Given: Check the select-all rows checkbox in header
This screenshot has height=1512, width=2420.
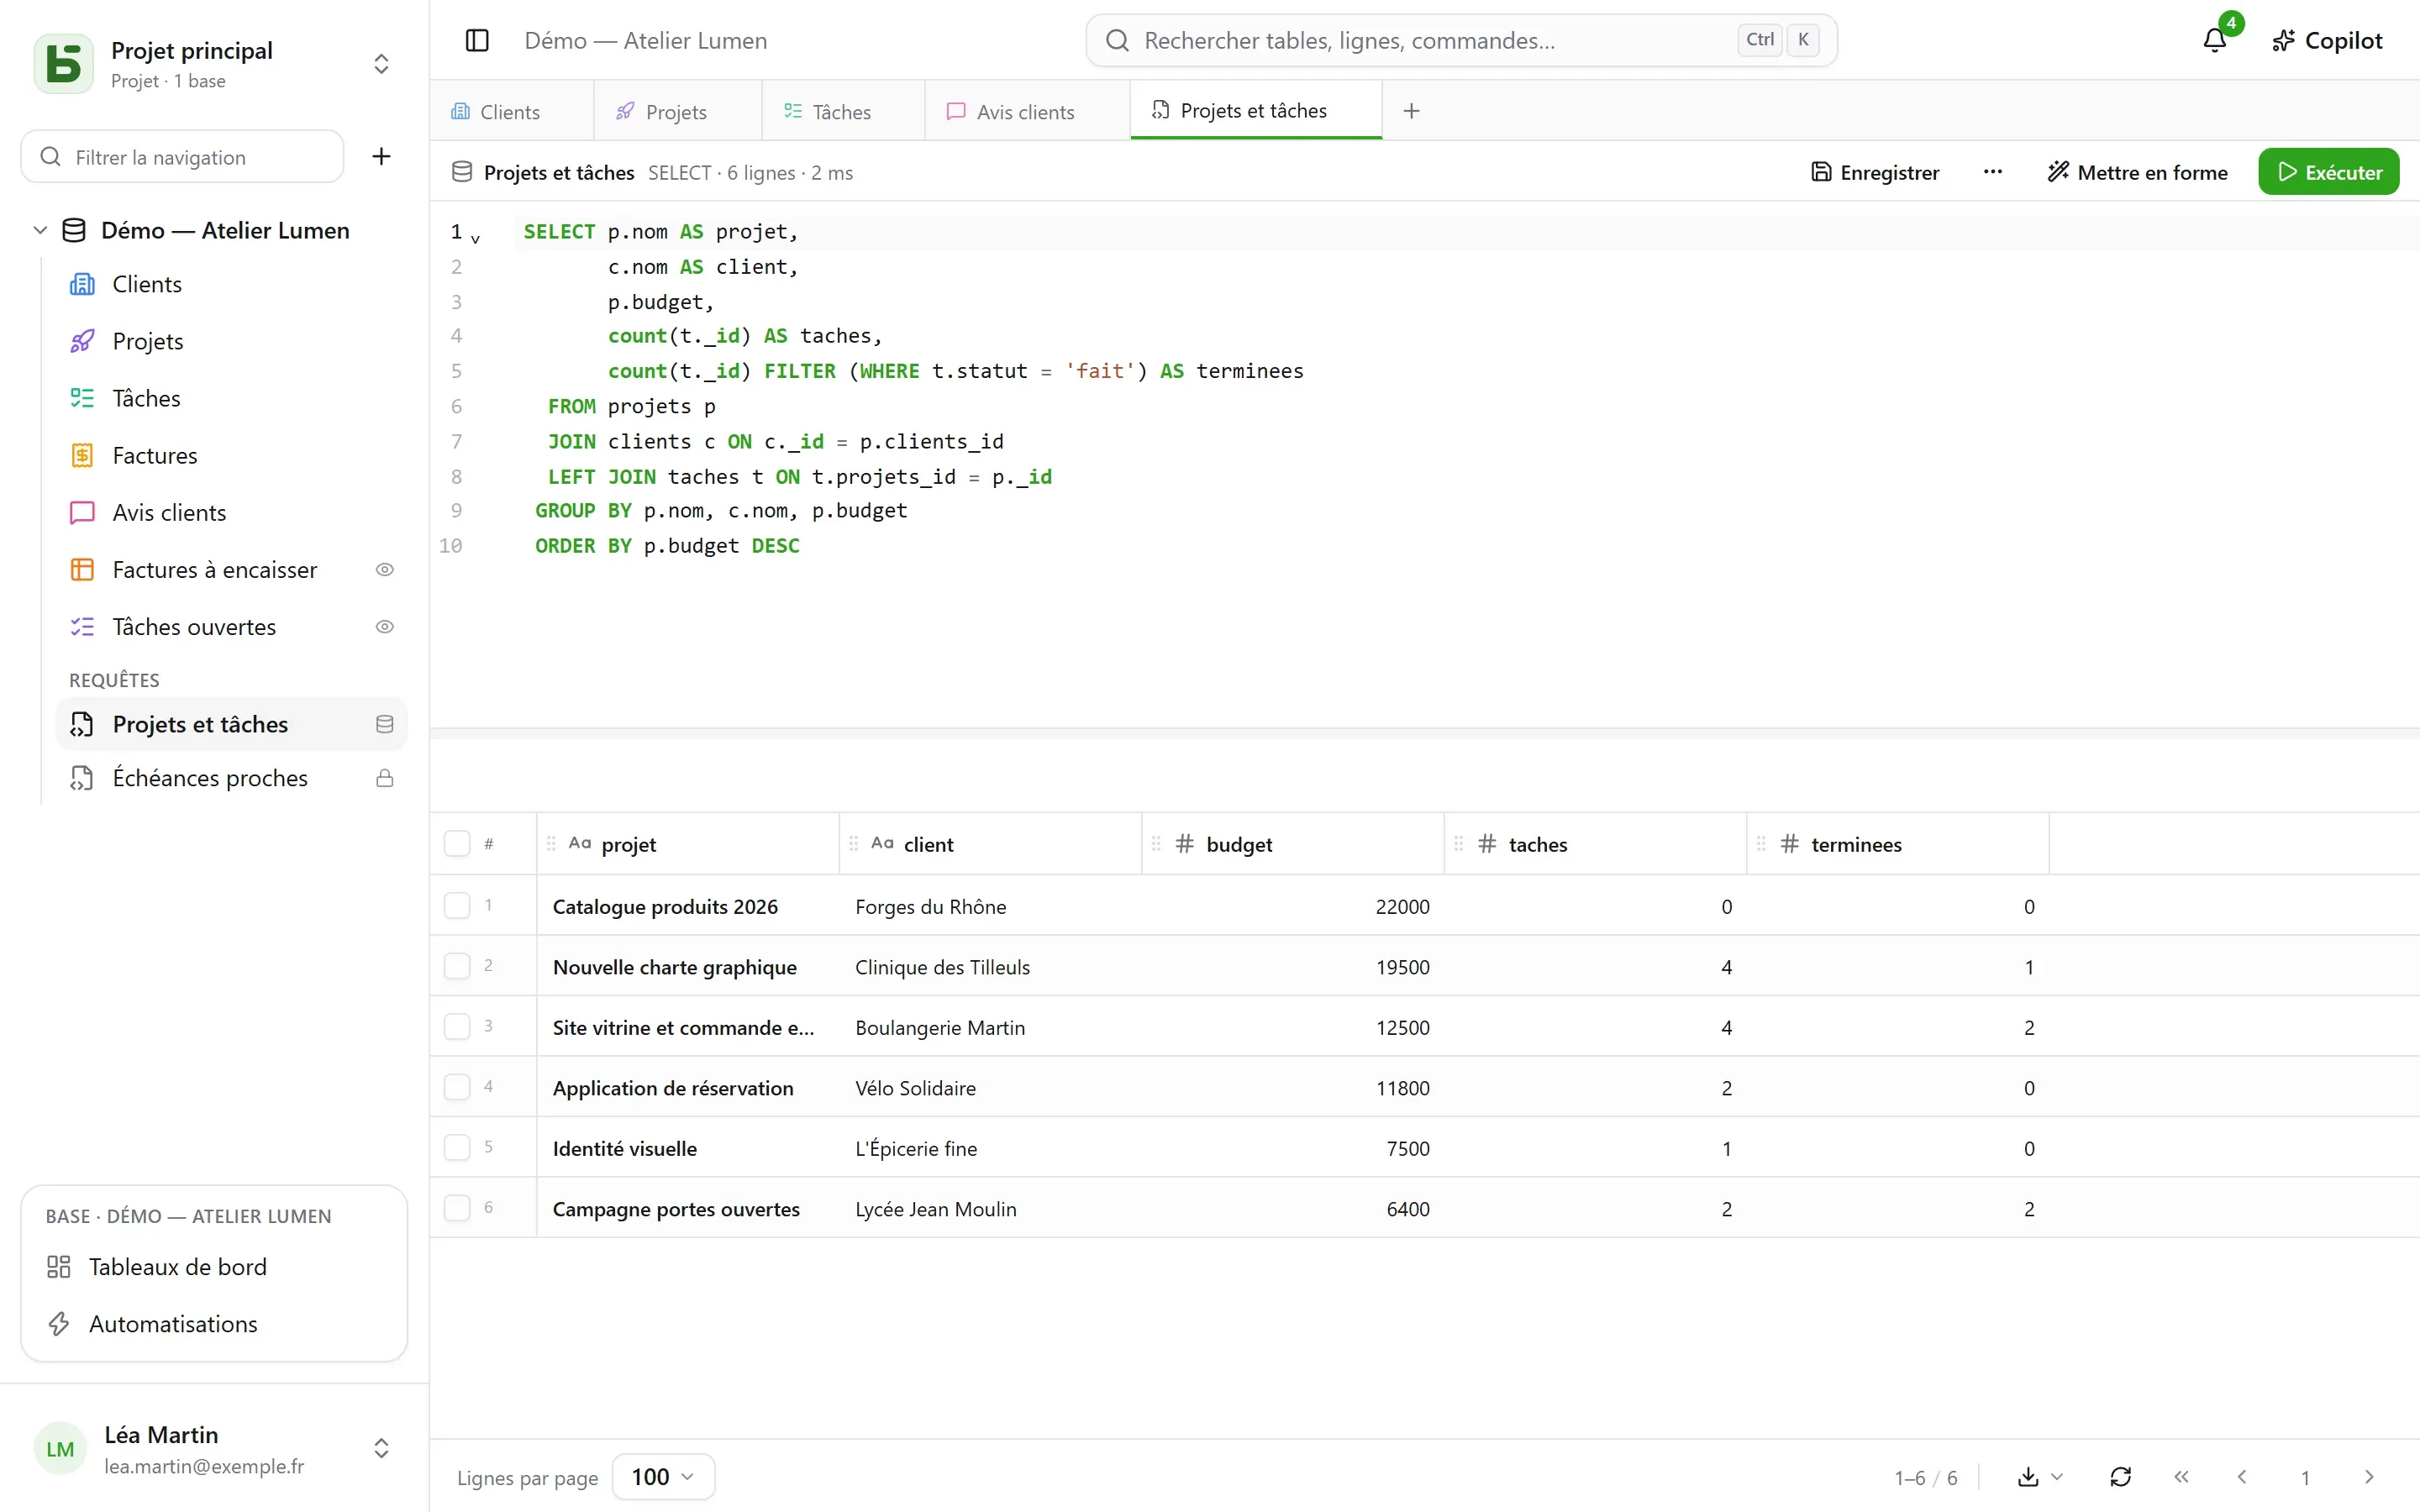Looking at the screenshot, I should 457,843.
